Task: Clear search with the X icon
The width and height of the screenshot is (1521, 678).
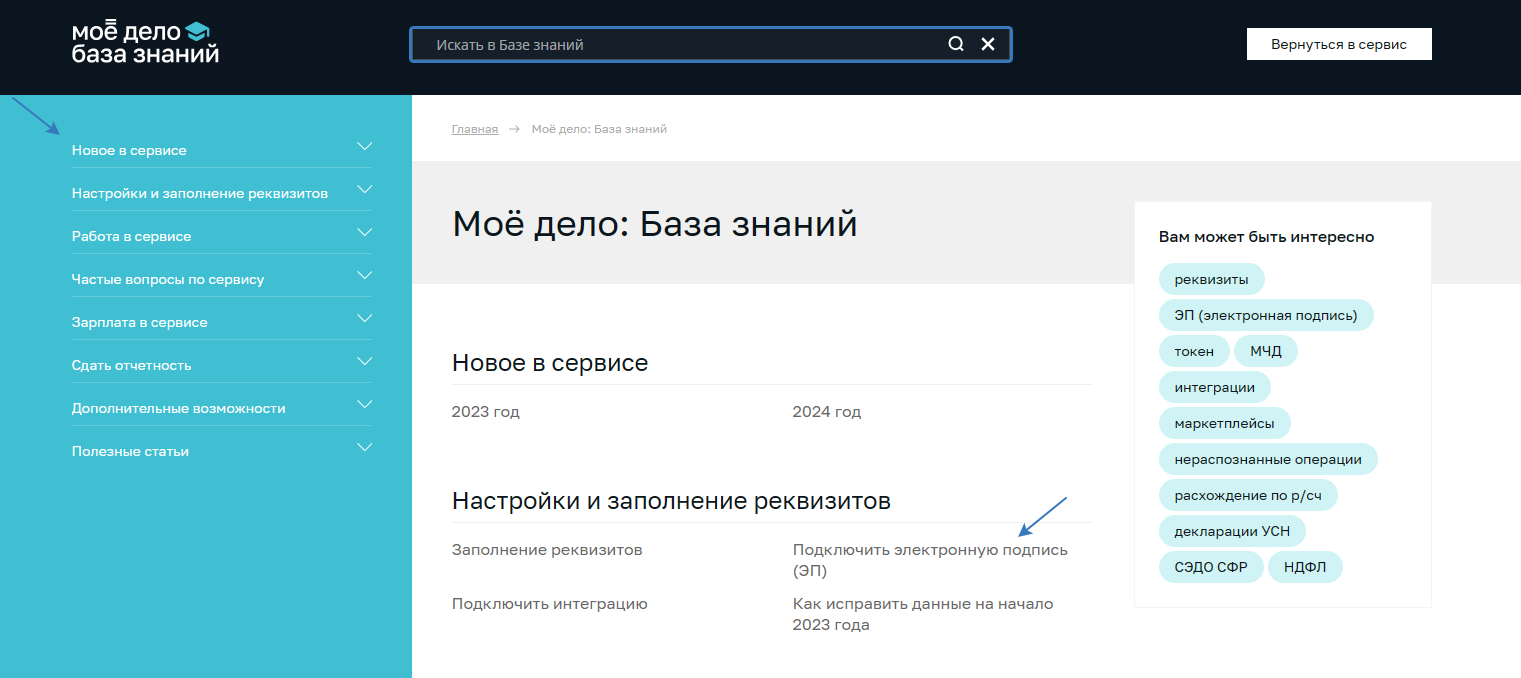Action: tap(988, 44)
